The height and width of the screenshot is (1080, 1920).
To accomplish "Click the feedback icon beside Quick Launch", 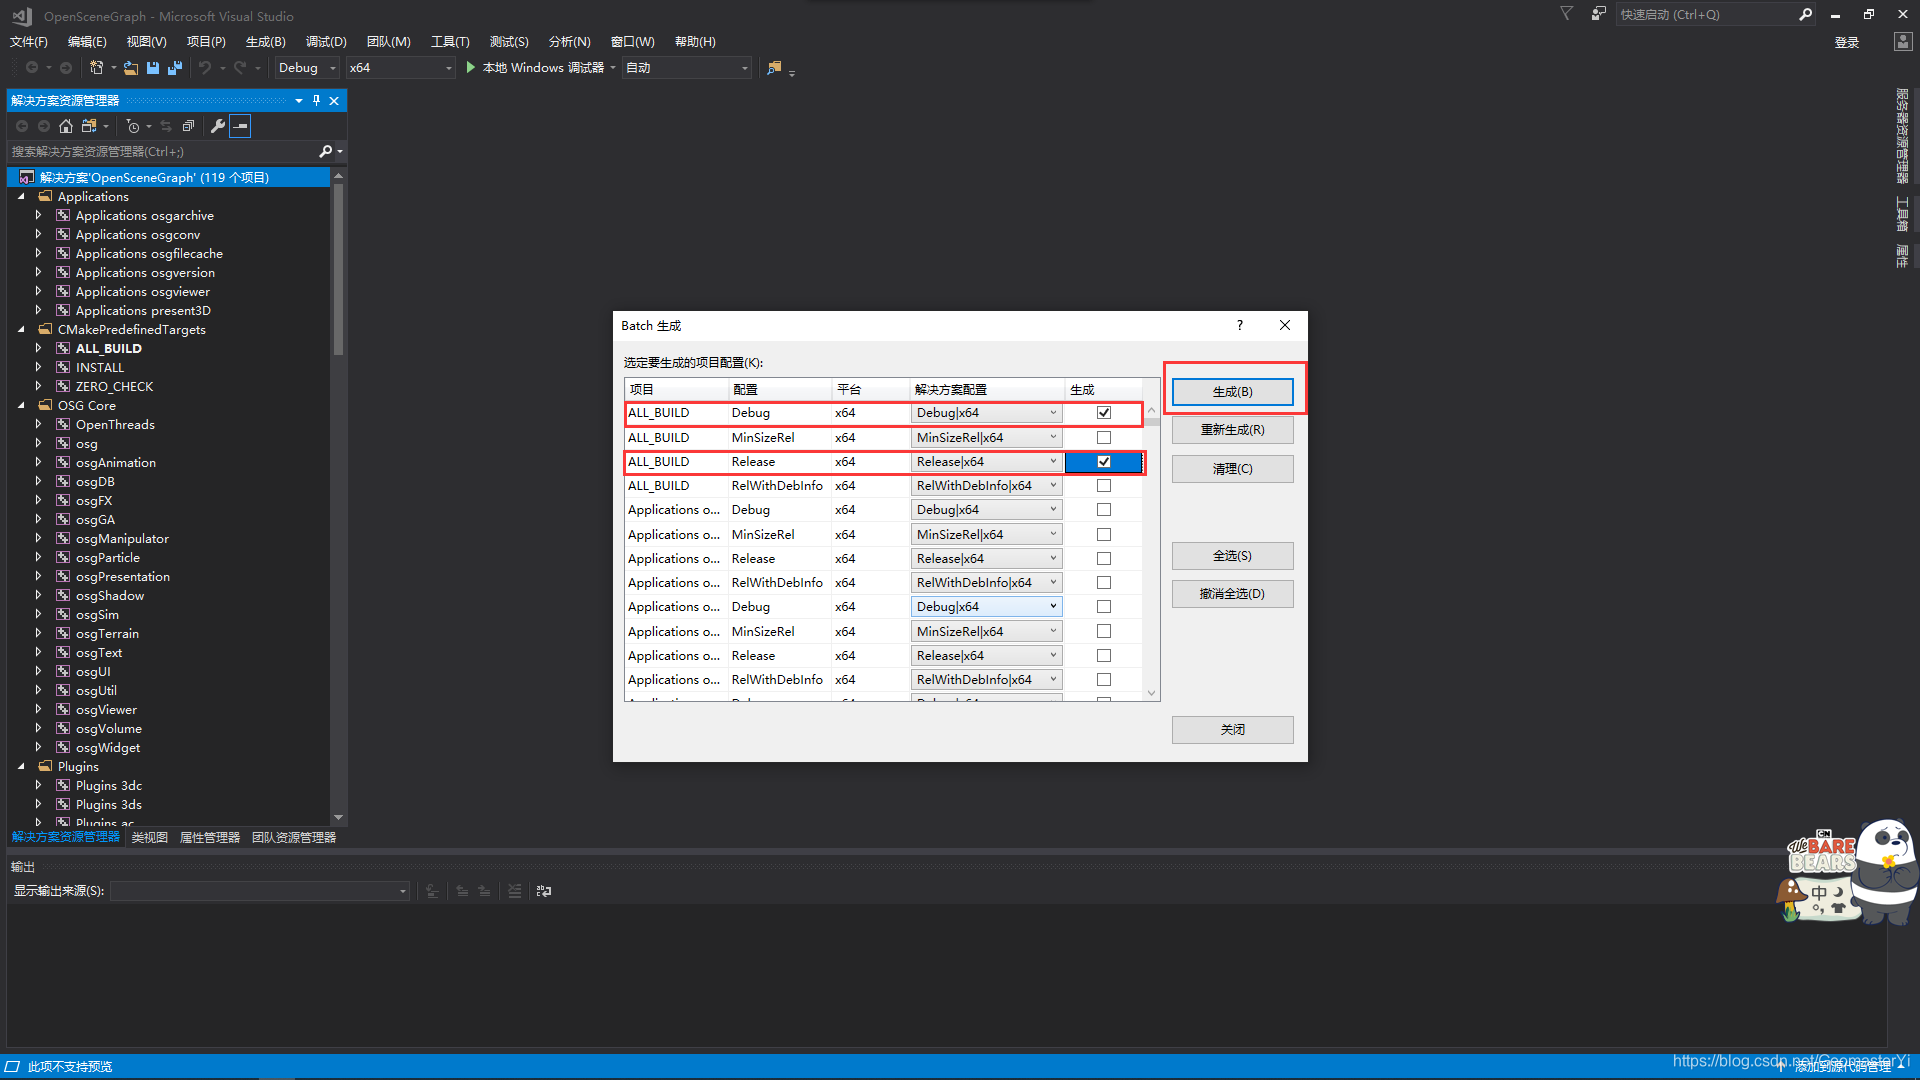I will 1598,14.
